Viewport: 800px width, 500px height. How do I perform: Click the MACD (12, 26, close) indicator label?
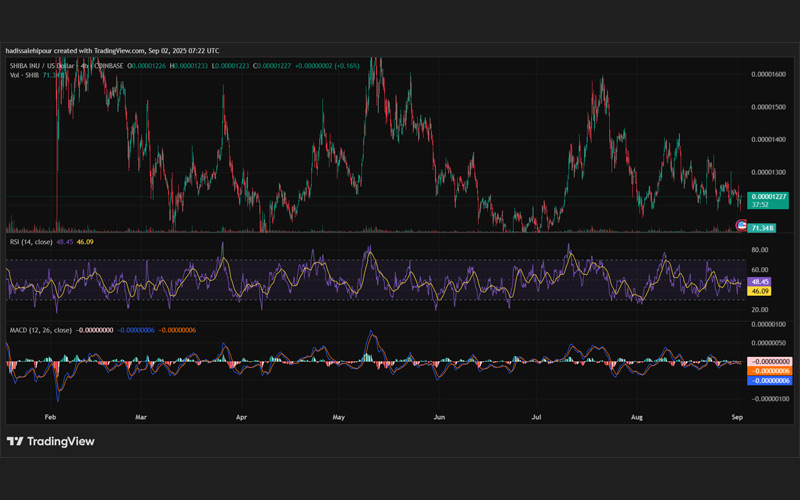click(x=41, y=330)
